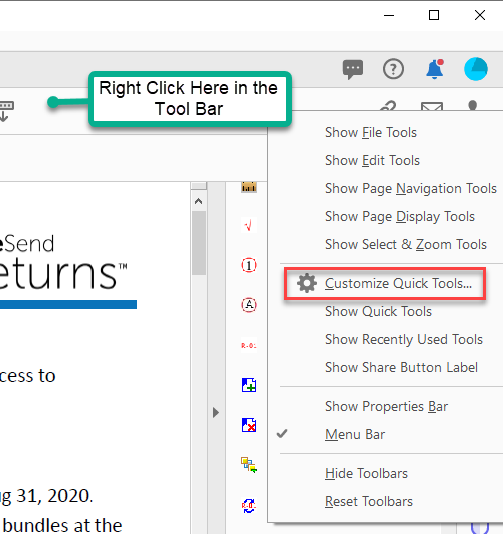The width and height of the screenshot is (503, 534).
Task: Click the ruler measurement icon
Action: point(249,187)
